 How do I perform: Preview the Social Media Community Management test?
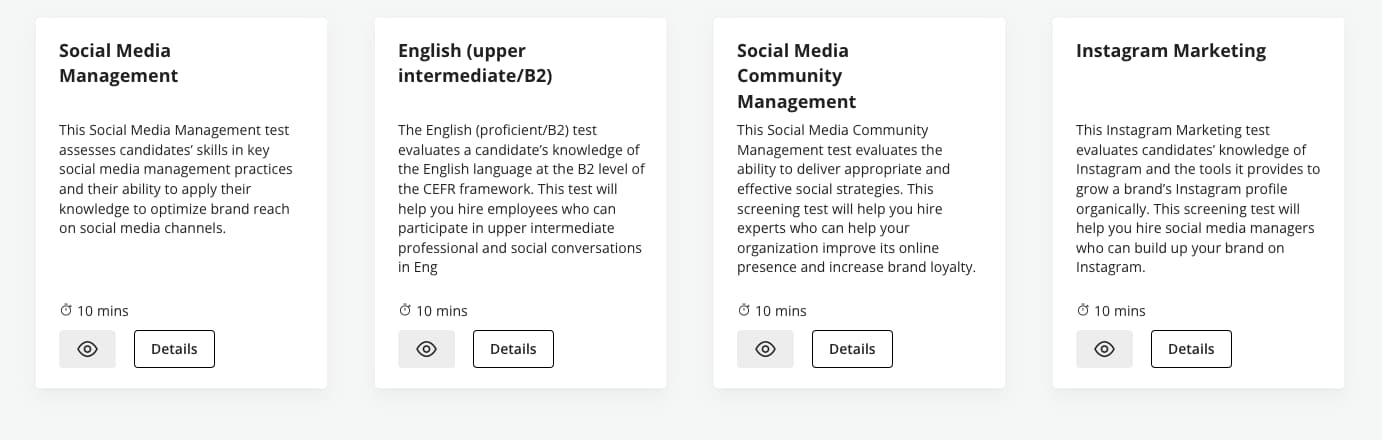click(765, 349)
